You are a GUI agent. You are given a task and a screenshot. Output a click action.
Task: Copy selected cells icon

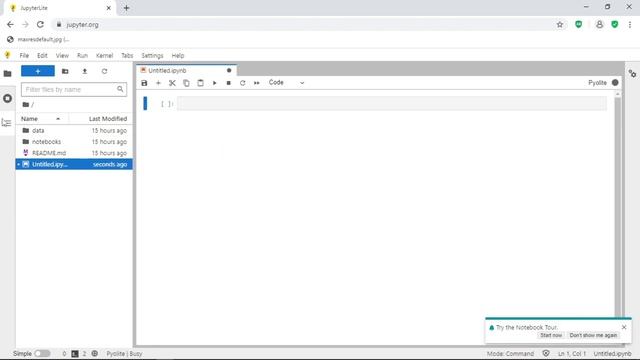[x=186, y=83]
